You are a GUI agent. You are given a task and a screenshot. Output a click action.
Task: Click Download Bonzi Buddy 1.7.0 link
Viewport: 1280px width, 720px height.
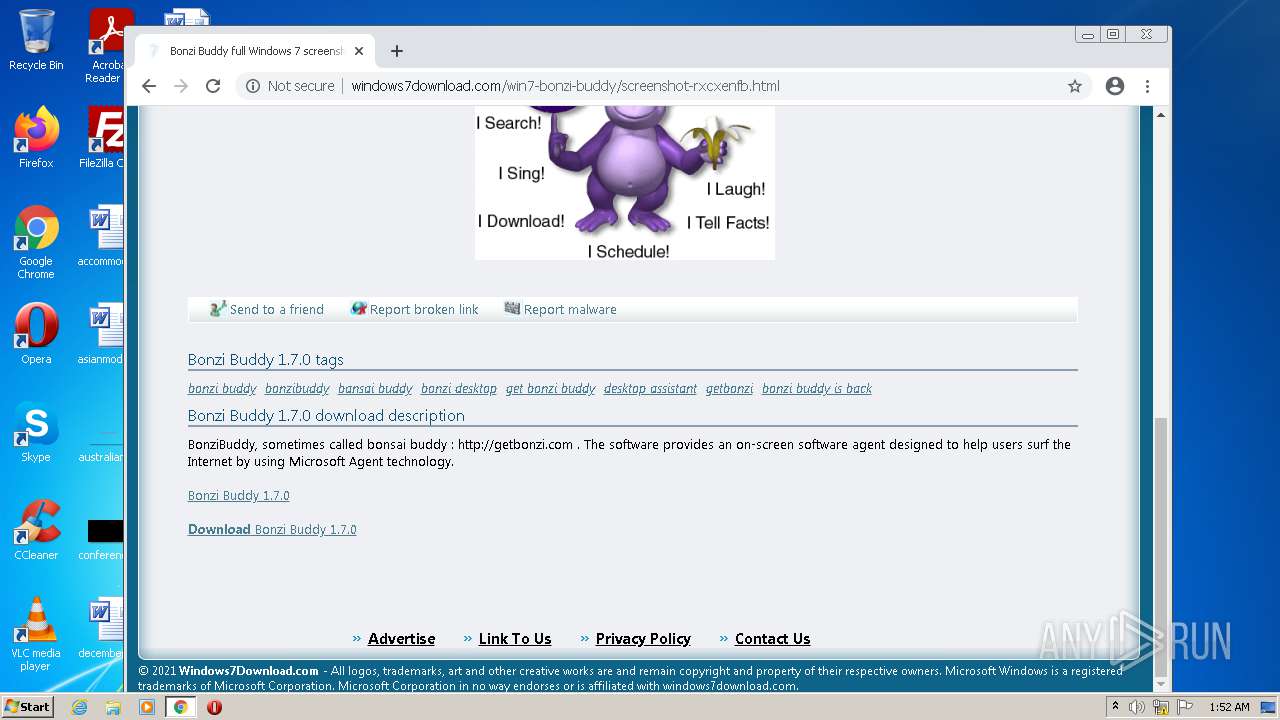pyautogui.click(x=272, y=529)
